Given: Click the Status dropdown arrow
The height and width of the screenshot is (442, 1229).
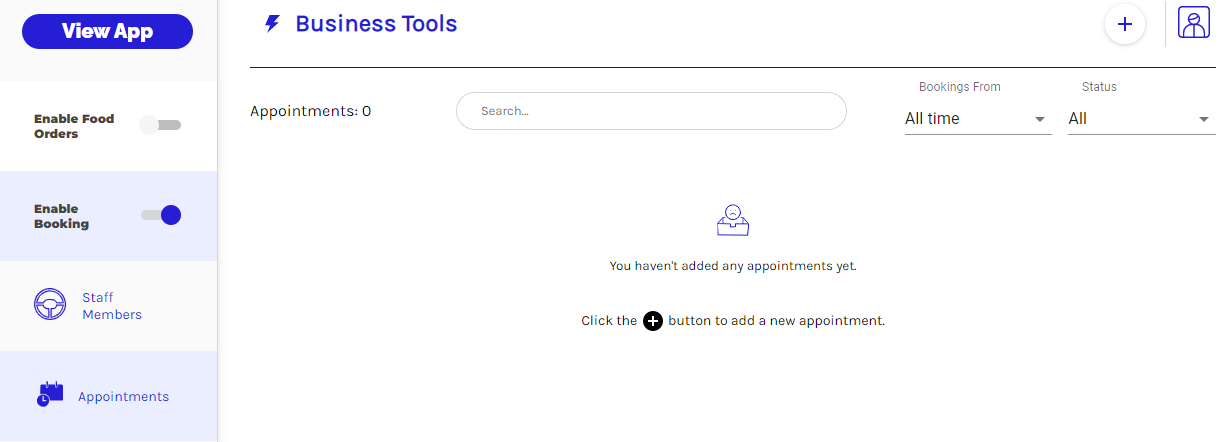Looking at the screenshot, I should [1204, 120].
